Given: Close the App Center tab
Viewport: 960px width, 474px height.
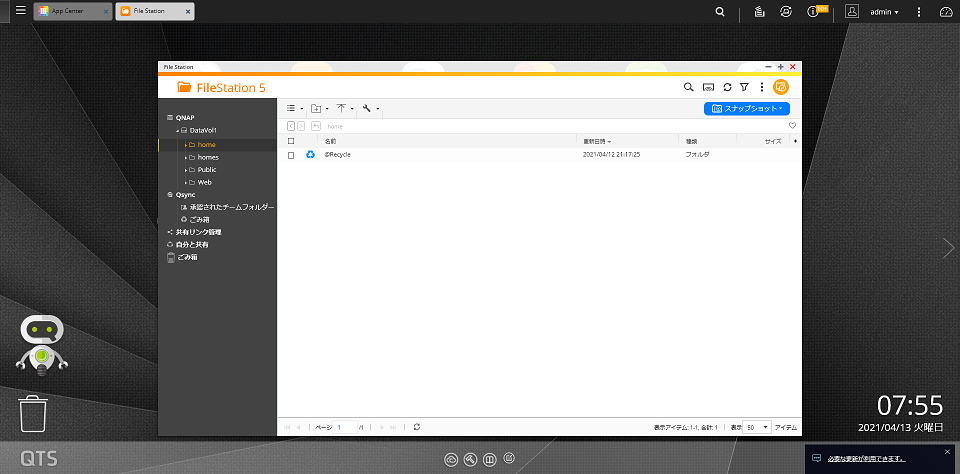Looking at the screenshot, I should pyautogui.click(x=105, y=12).
